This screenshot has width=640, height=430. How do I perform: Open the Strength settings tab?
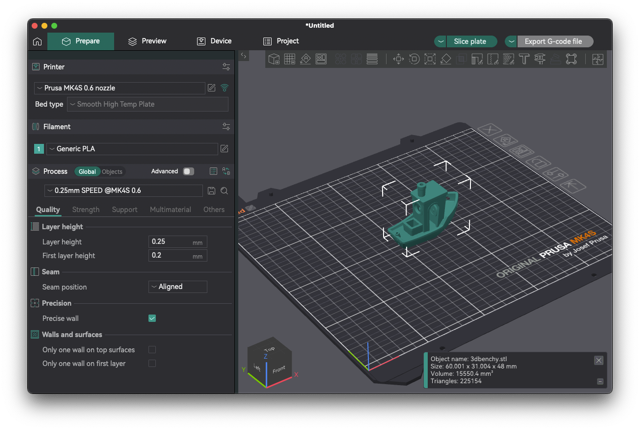tap(86, 209)
